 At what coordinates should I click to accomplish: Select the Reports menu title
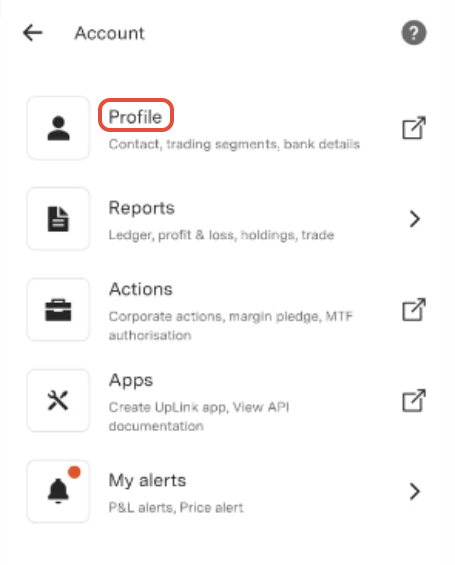point(142,208)
